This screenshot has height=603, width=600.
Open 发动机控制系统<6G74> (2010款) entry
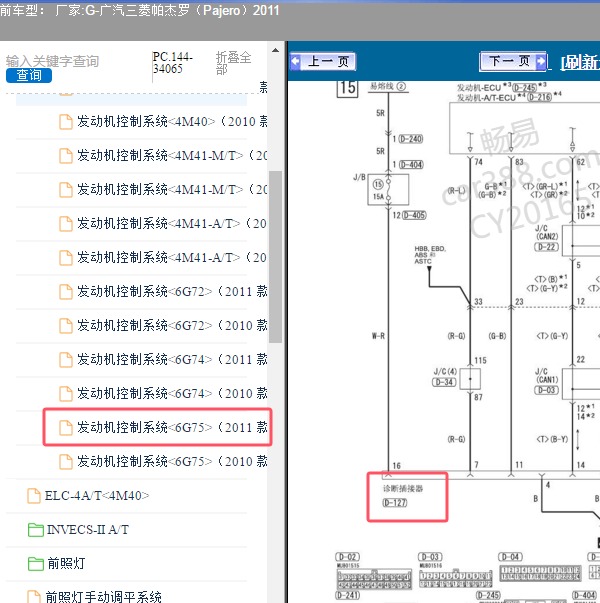(172, 393)
